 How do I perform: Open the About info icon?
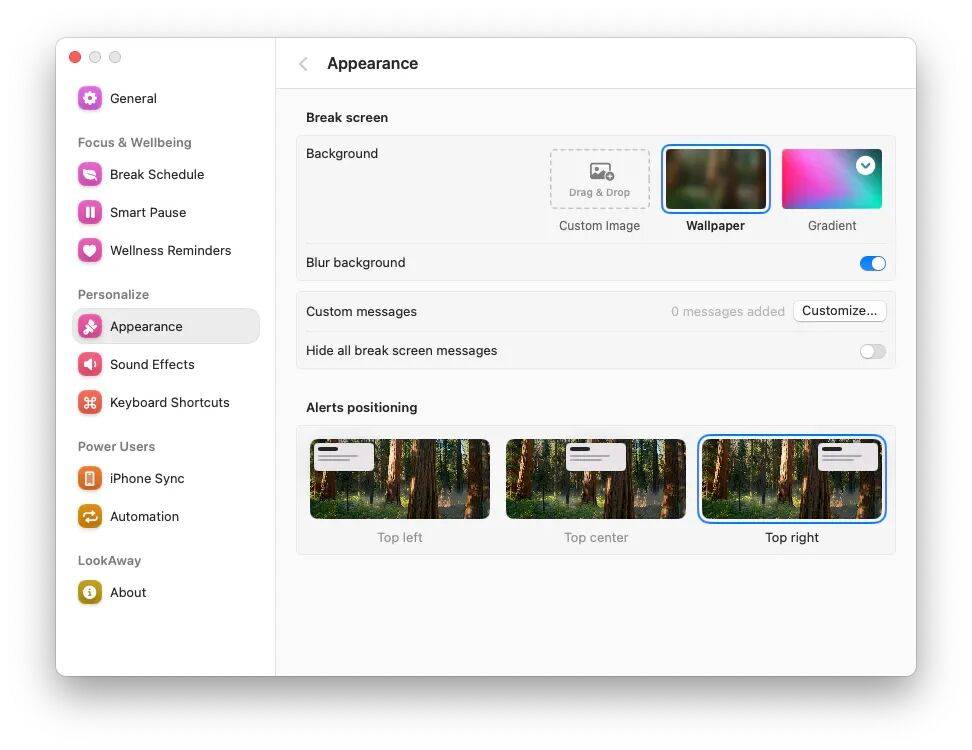pos(90,592)
